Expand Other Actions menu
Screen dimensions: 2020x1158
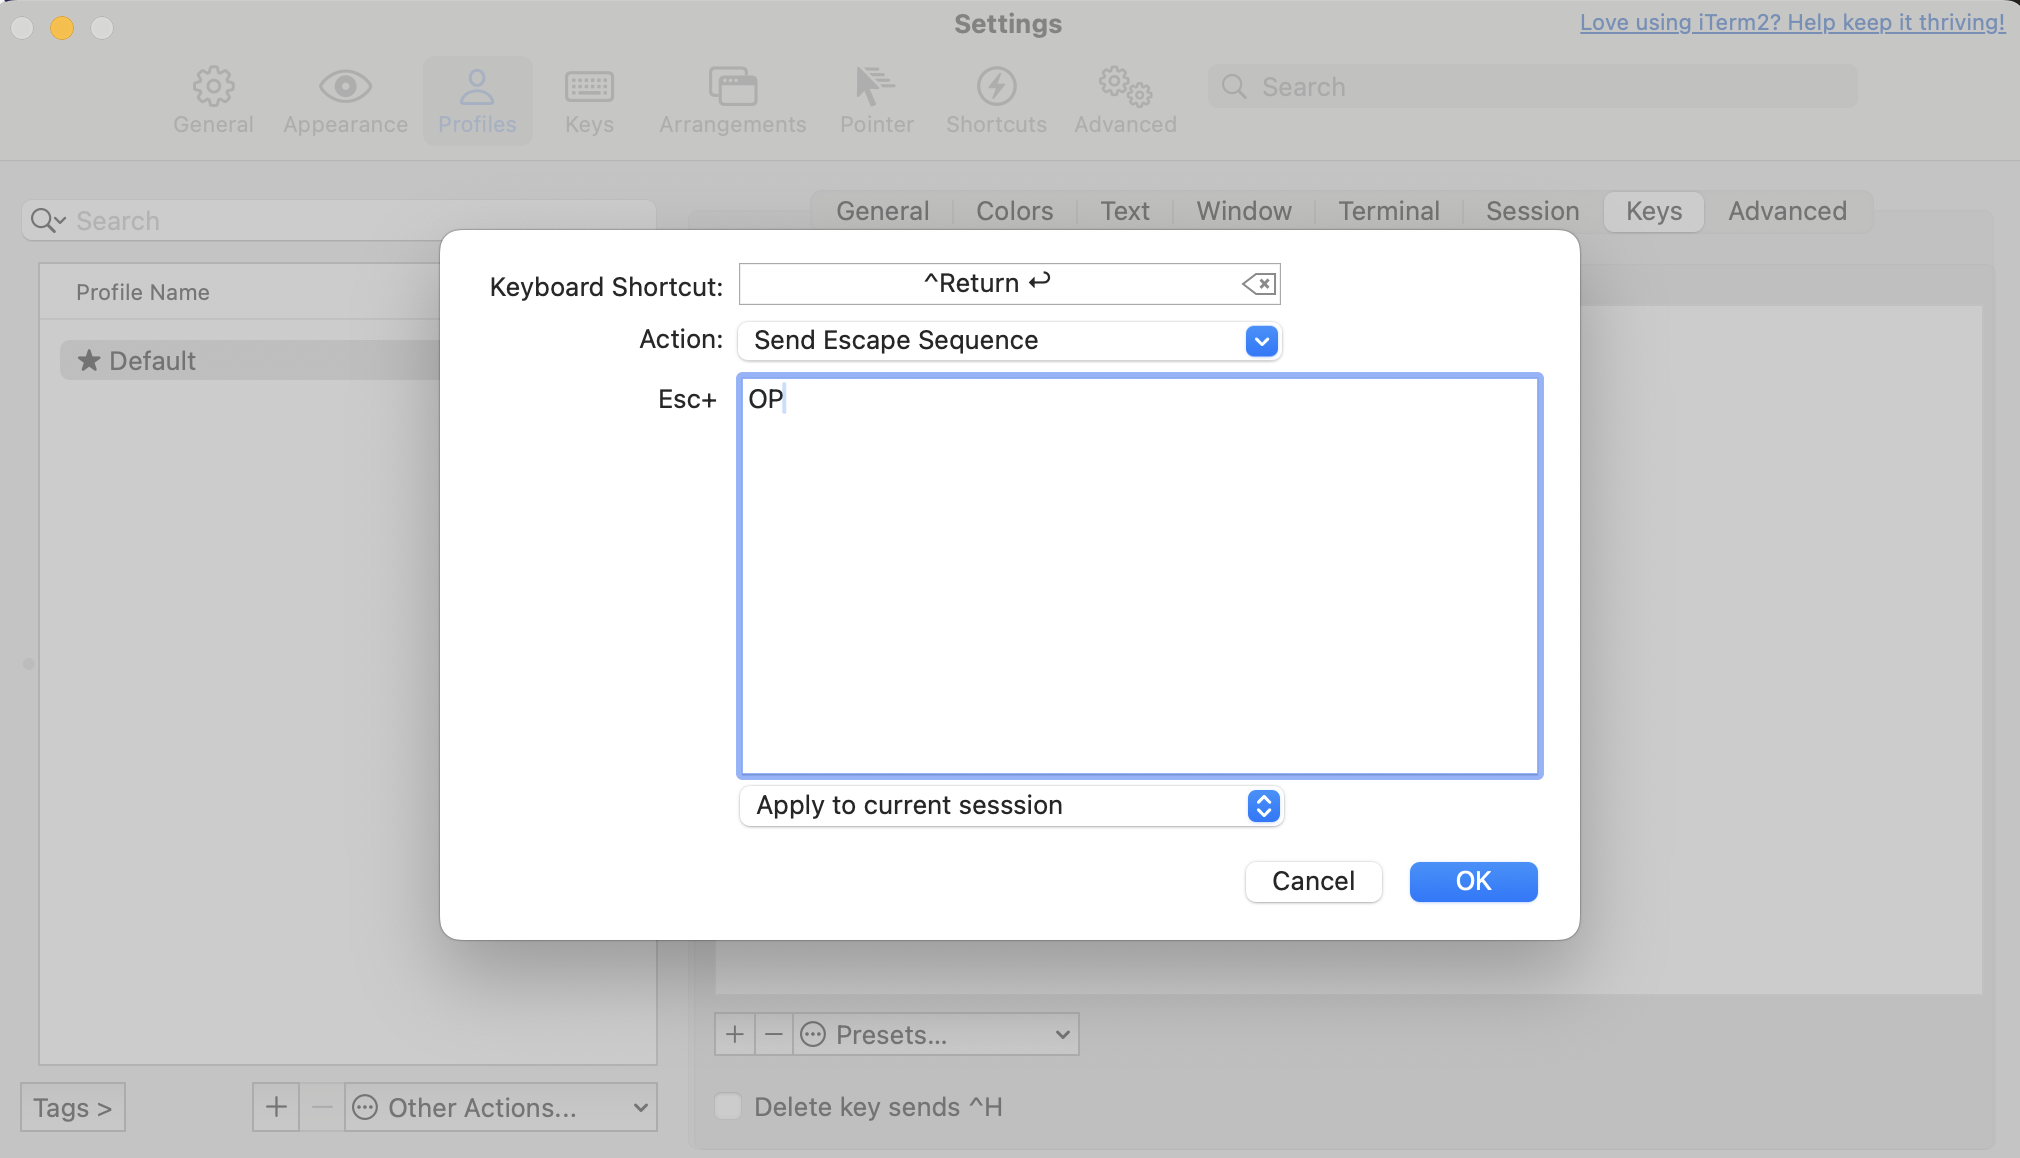(x=500, y=1107)
